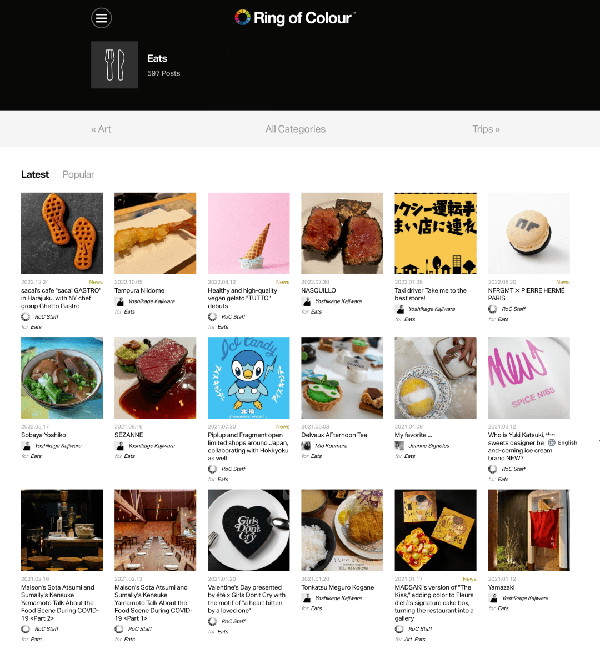Open All Categories link
The width and height of the screenshot is (600, 649).
tap(295, 129)
